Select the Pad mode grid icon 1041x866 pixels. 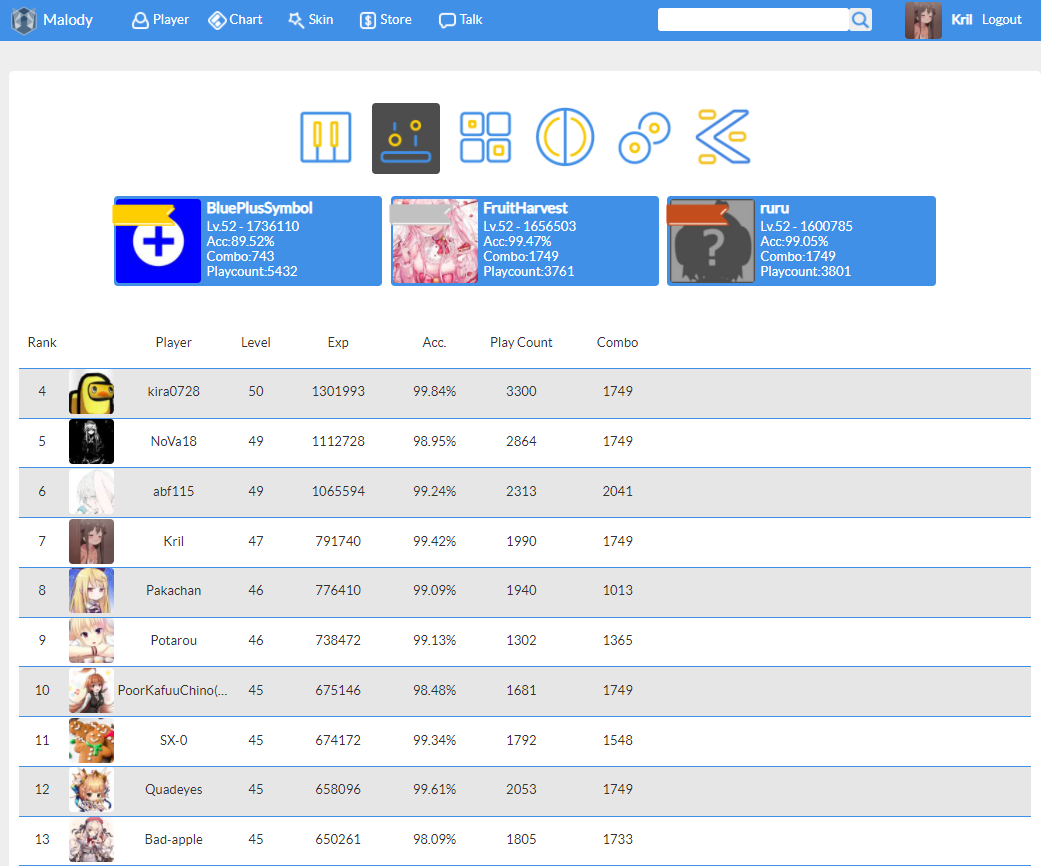(x=485, y=137)
